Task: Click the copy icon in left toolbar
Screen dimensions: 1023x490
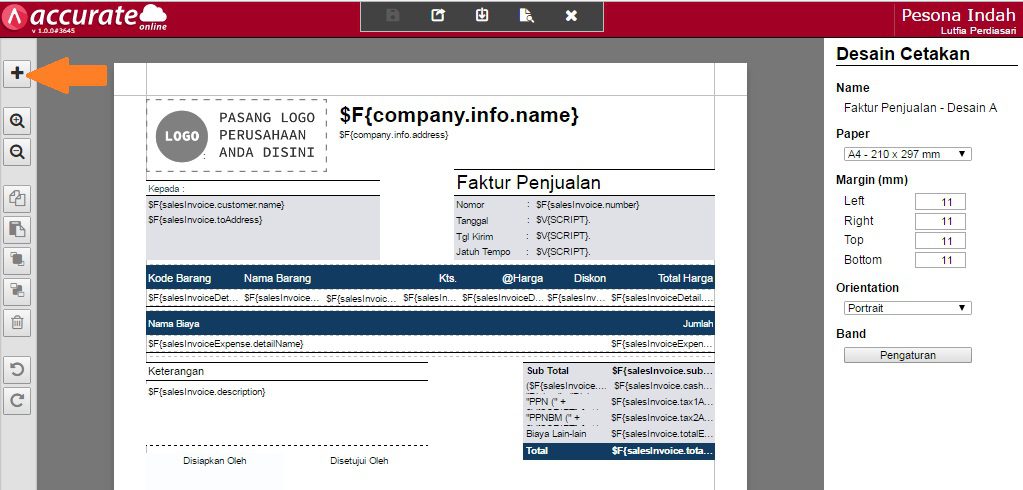Action: pyautogui.click(x=17, y=198)
